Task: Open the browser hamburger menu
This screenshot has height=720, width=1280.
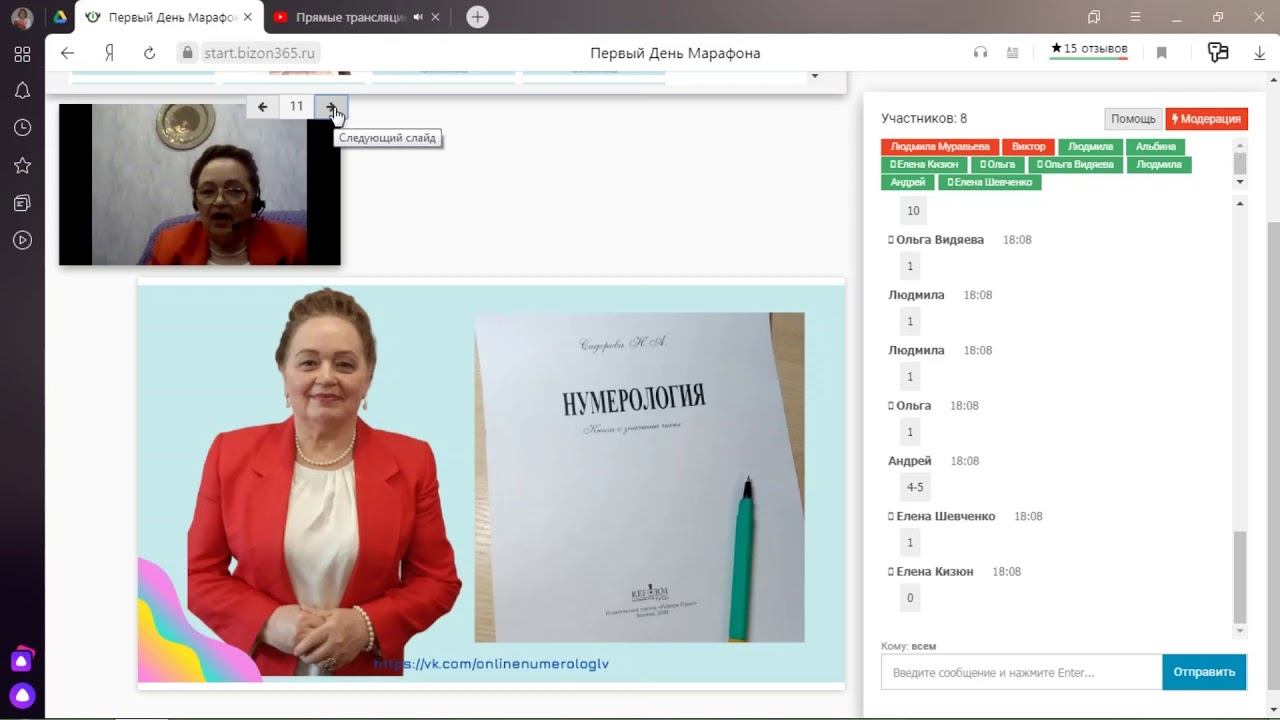Action: coord(1135,17)
